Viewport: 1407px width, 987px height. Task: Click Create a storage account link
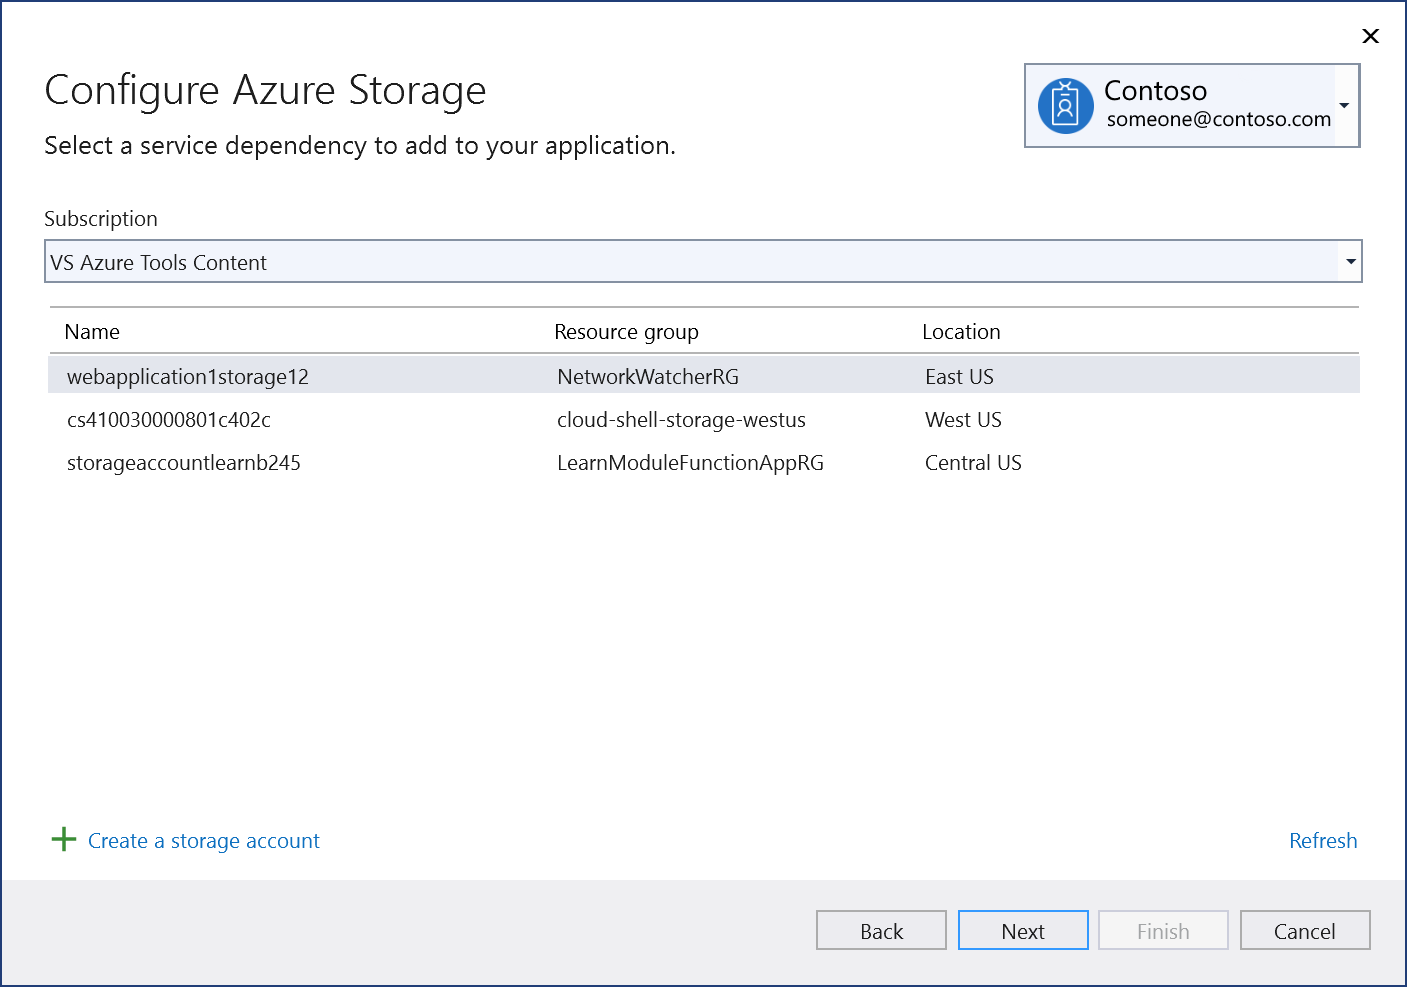(204, 841)
